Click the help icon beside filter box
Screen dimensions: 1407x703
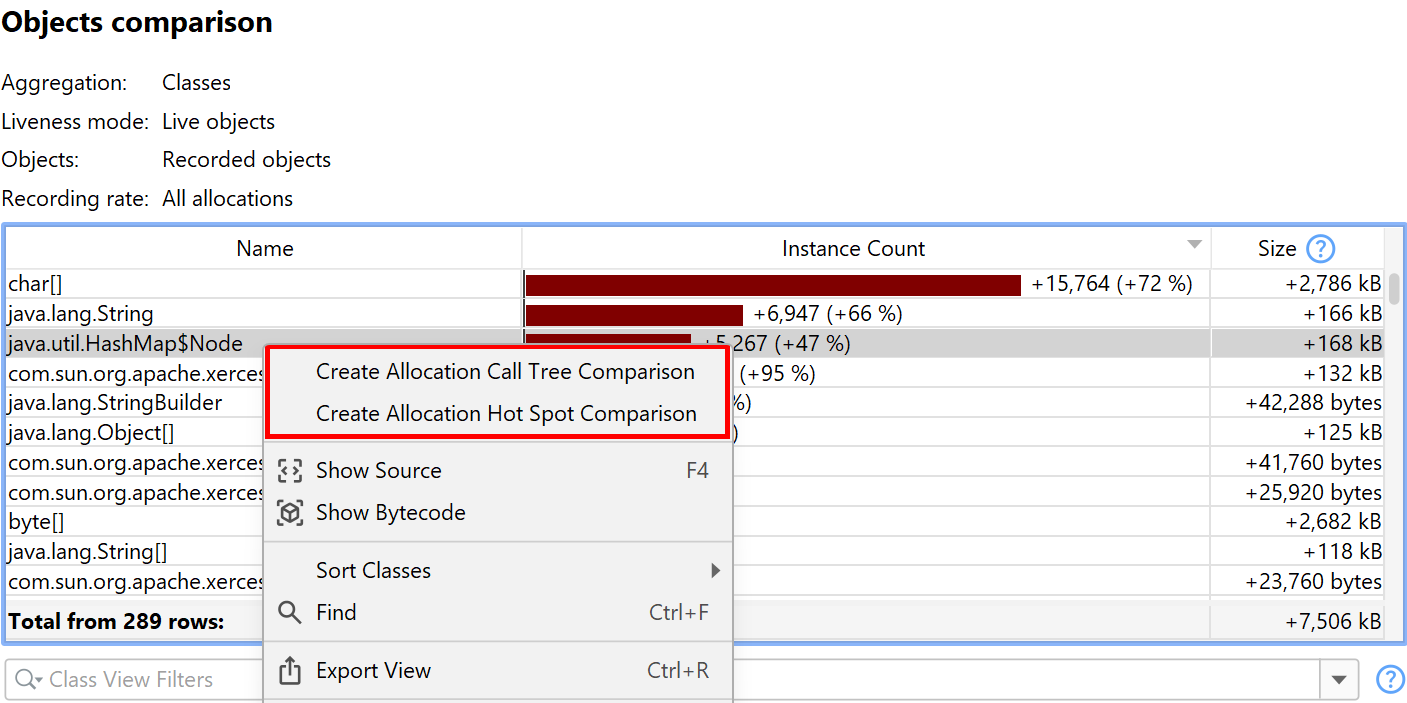click(1390, 680)
